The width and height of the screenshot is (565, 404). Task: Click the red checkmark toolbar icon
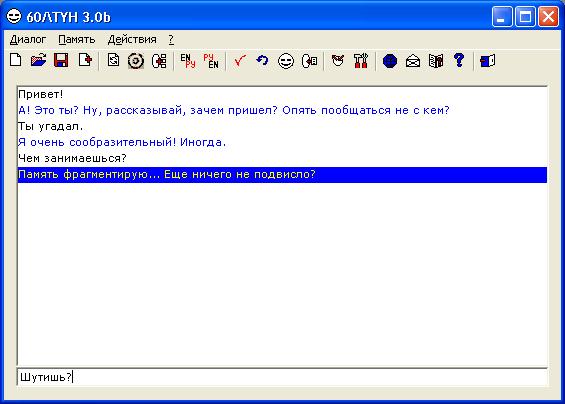click(240, 61)
